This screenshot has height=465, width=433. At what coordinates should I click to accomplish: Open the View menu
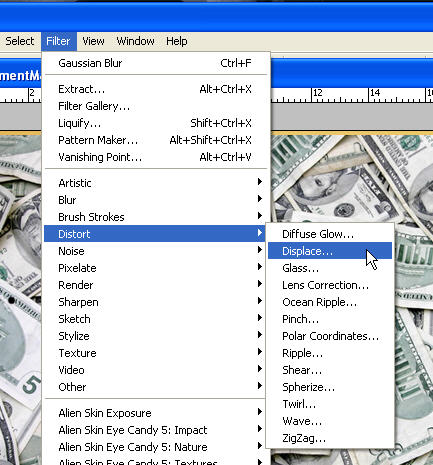[93, 41]
